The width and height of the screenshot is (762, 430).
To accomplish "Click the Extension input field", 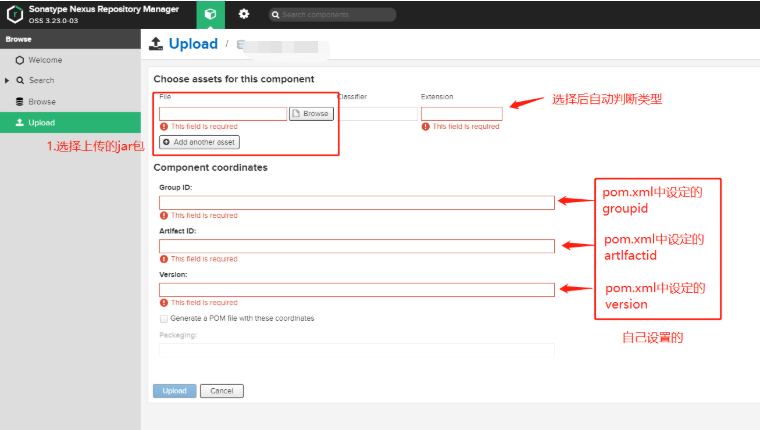I will pos(462,114).
